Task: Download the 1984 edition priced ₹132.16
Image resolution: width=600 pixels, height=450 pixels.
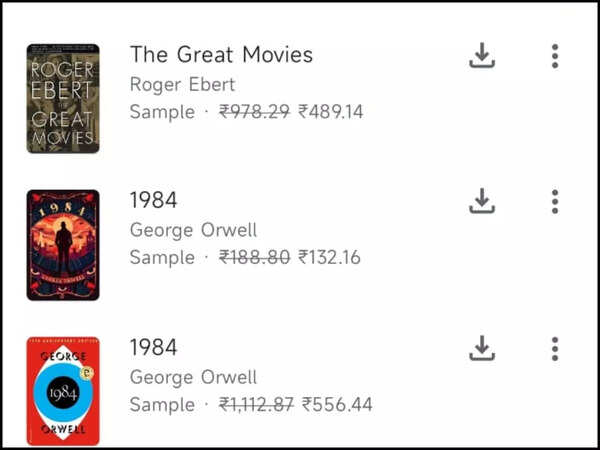Action: pos(482,202)
